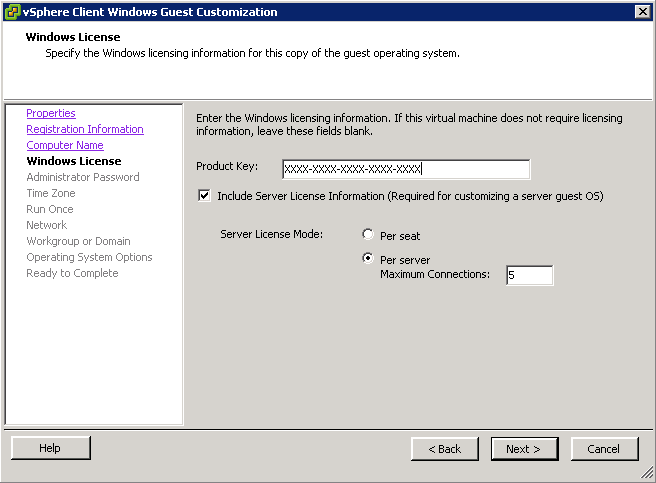Click the Workgroup or Domain step
Viewport: 656px width, 483px height.
coord(78,241)
